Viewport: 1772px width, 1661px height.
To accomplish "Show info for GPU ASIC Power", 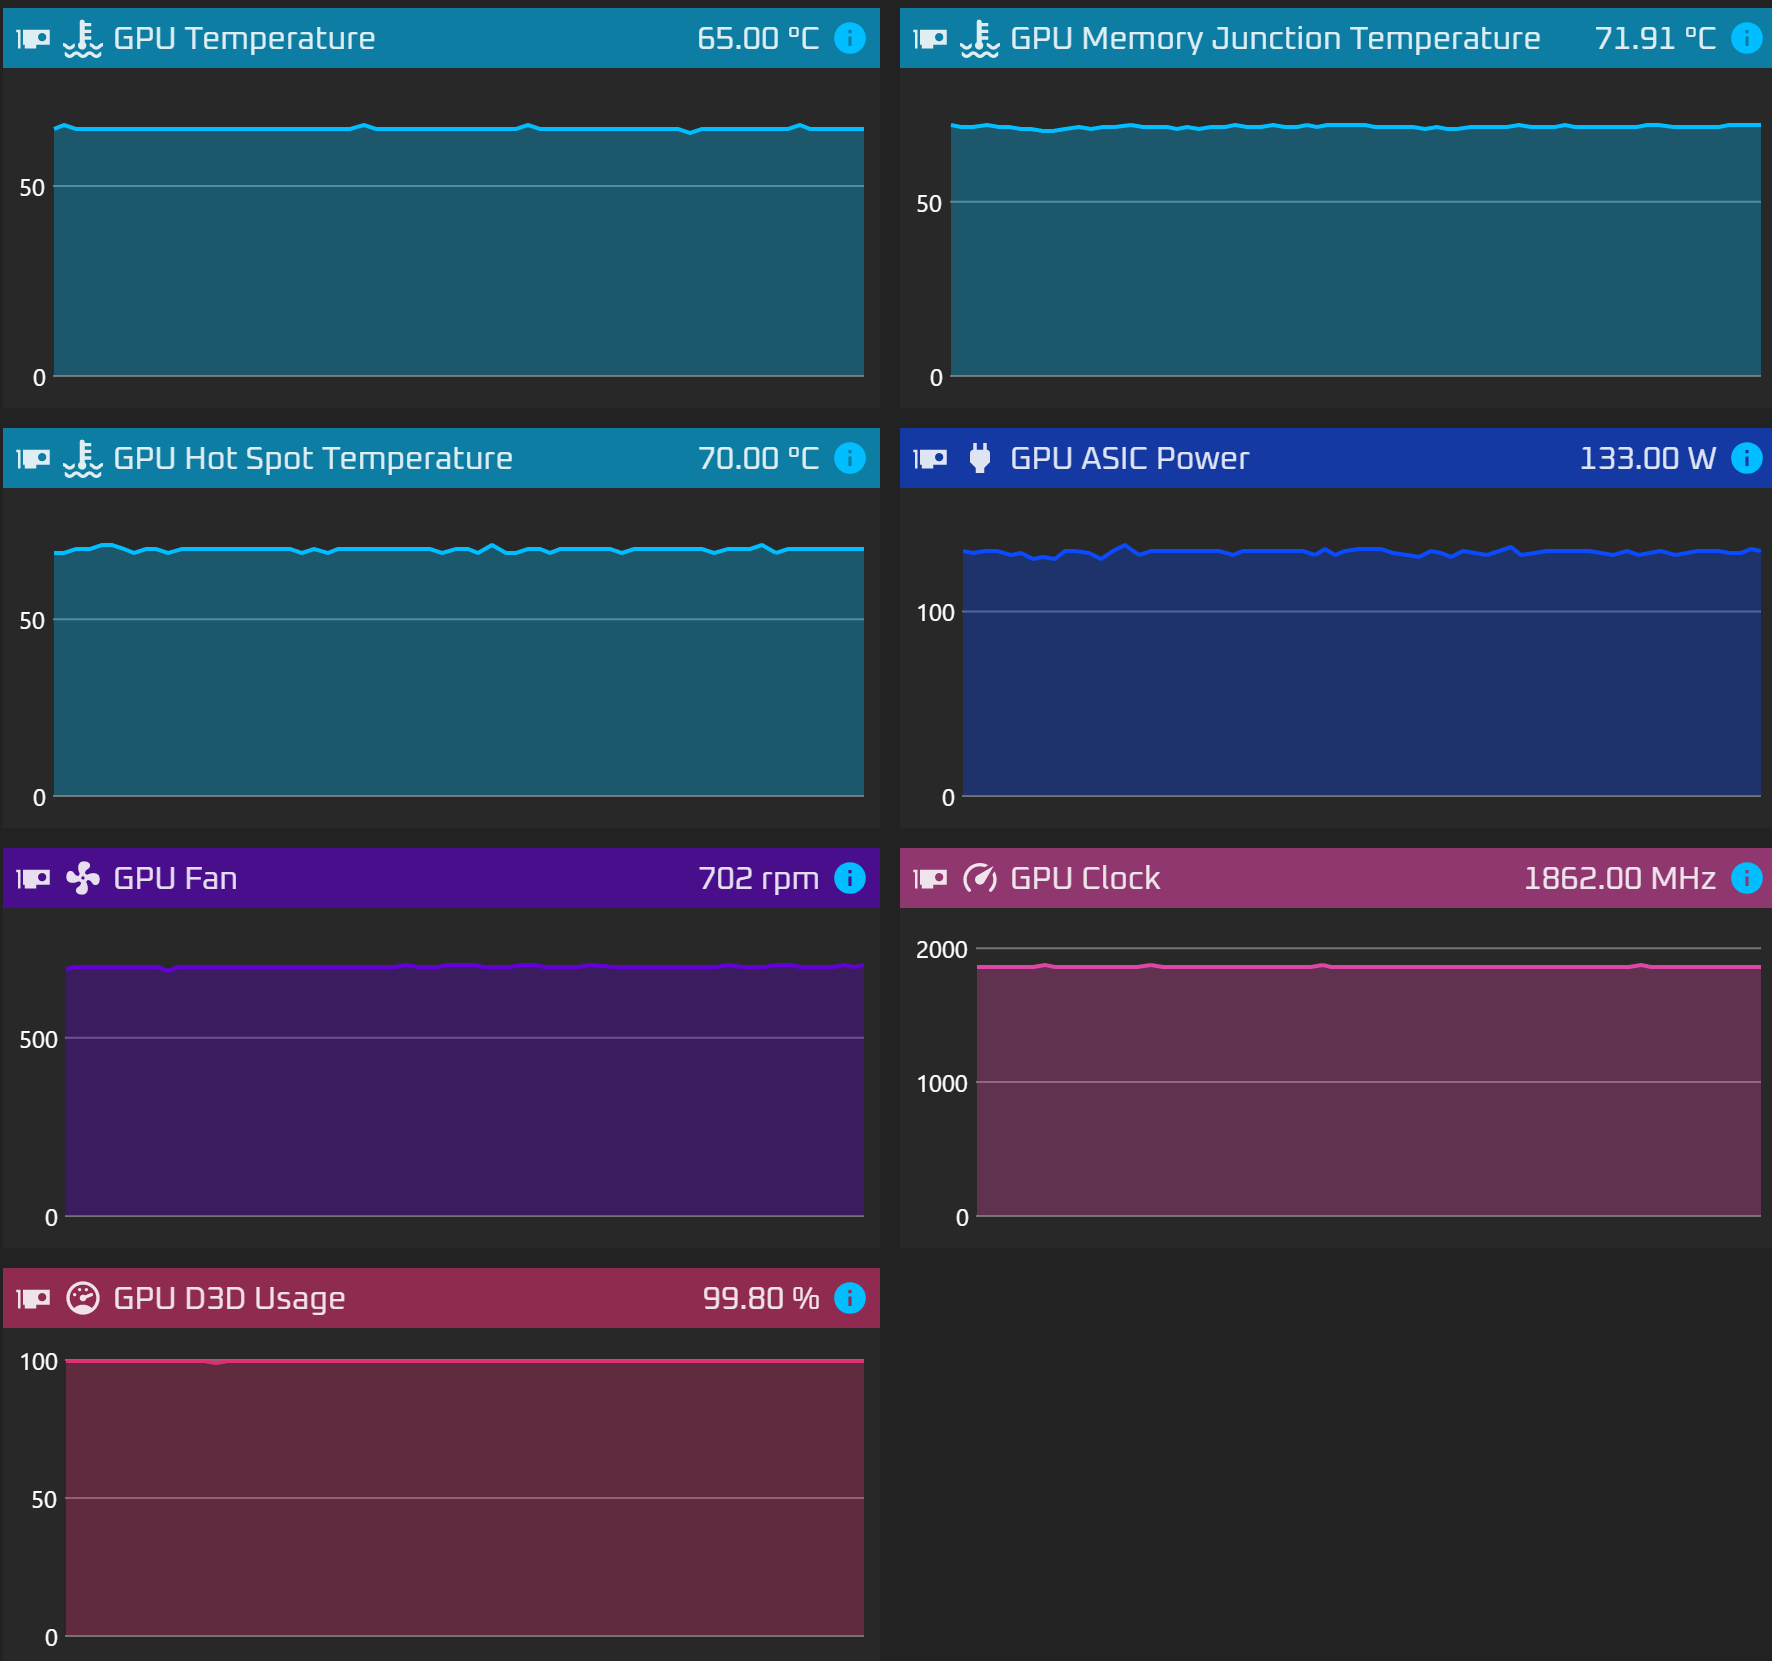I will pos(1746,458).
